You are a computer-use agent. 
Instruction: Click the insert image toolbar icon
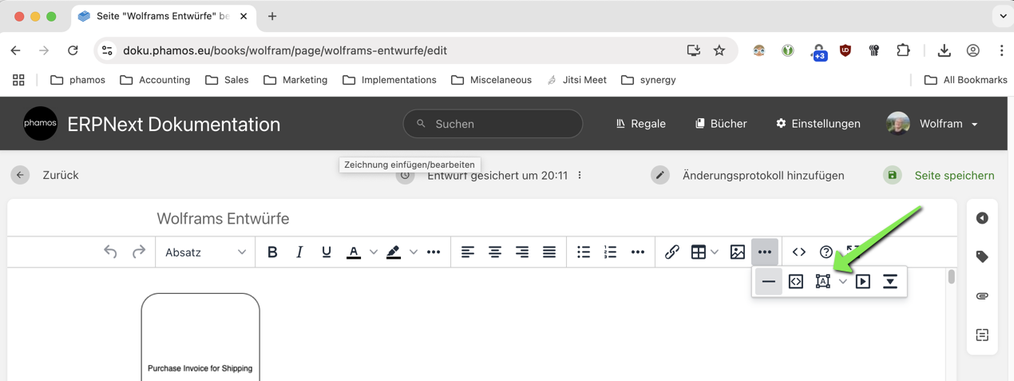(737, 252)
